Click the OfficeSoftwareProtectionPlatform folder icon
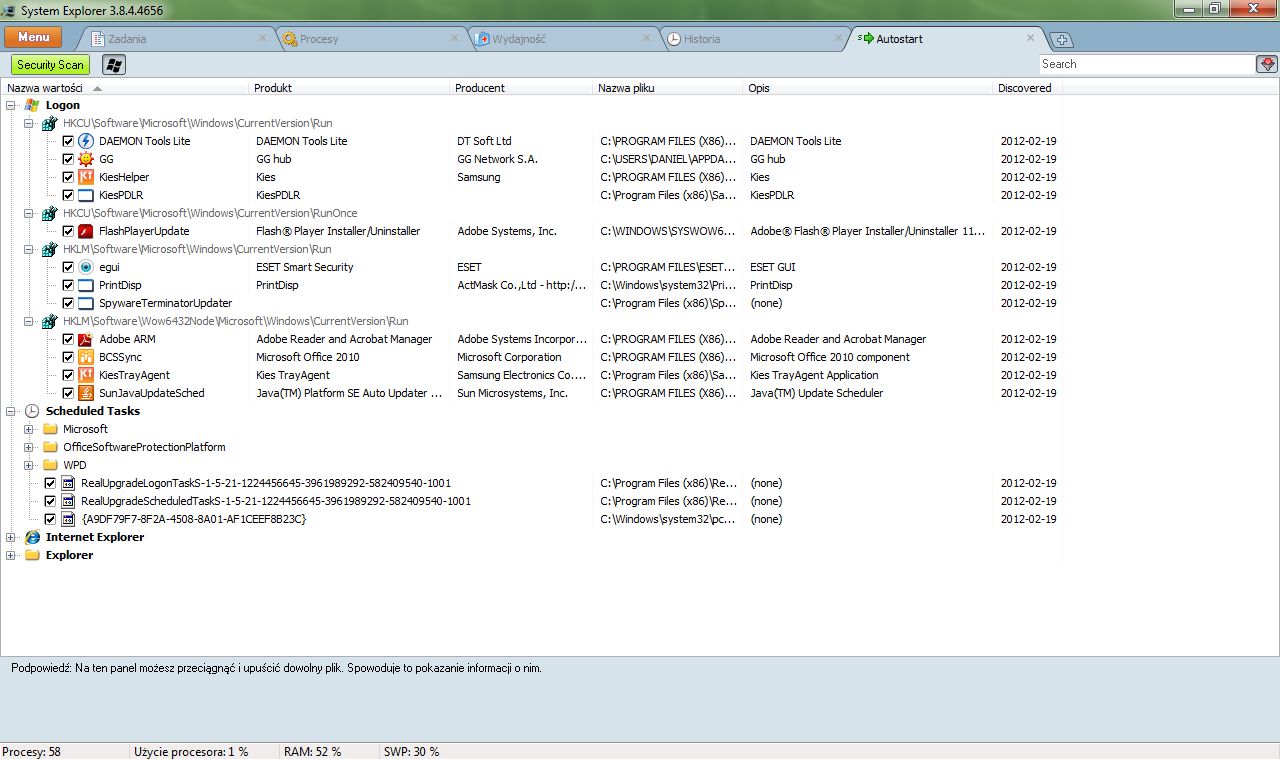The height and width of the screenshot is (760, 1280). [49, 447]
